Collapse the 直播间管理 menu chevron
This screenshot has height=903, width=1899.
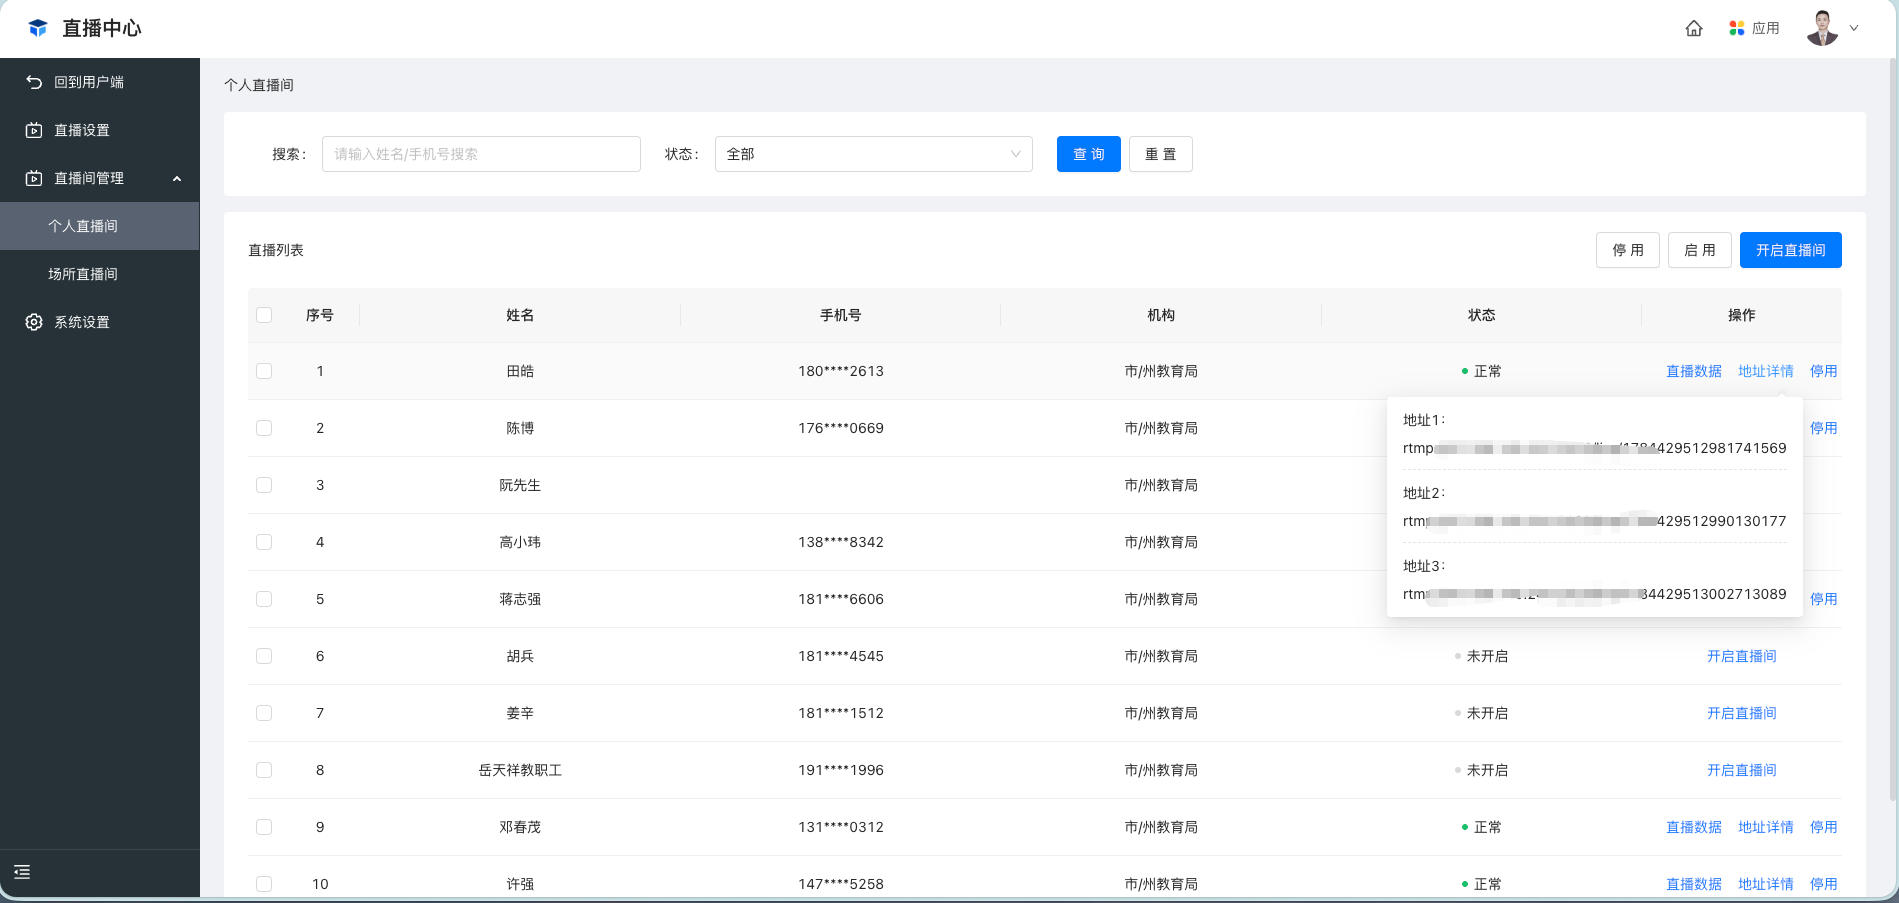[177, 178]
